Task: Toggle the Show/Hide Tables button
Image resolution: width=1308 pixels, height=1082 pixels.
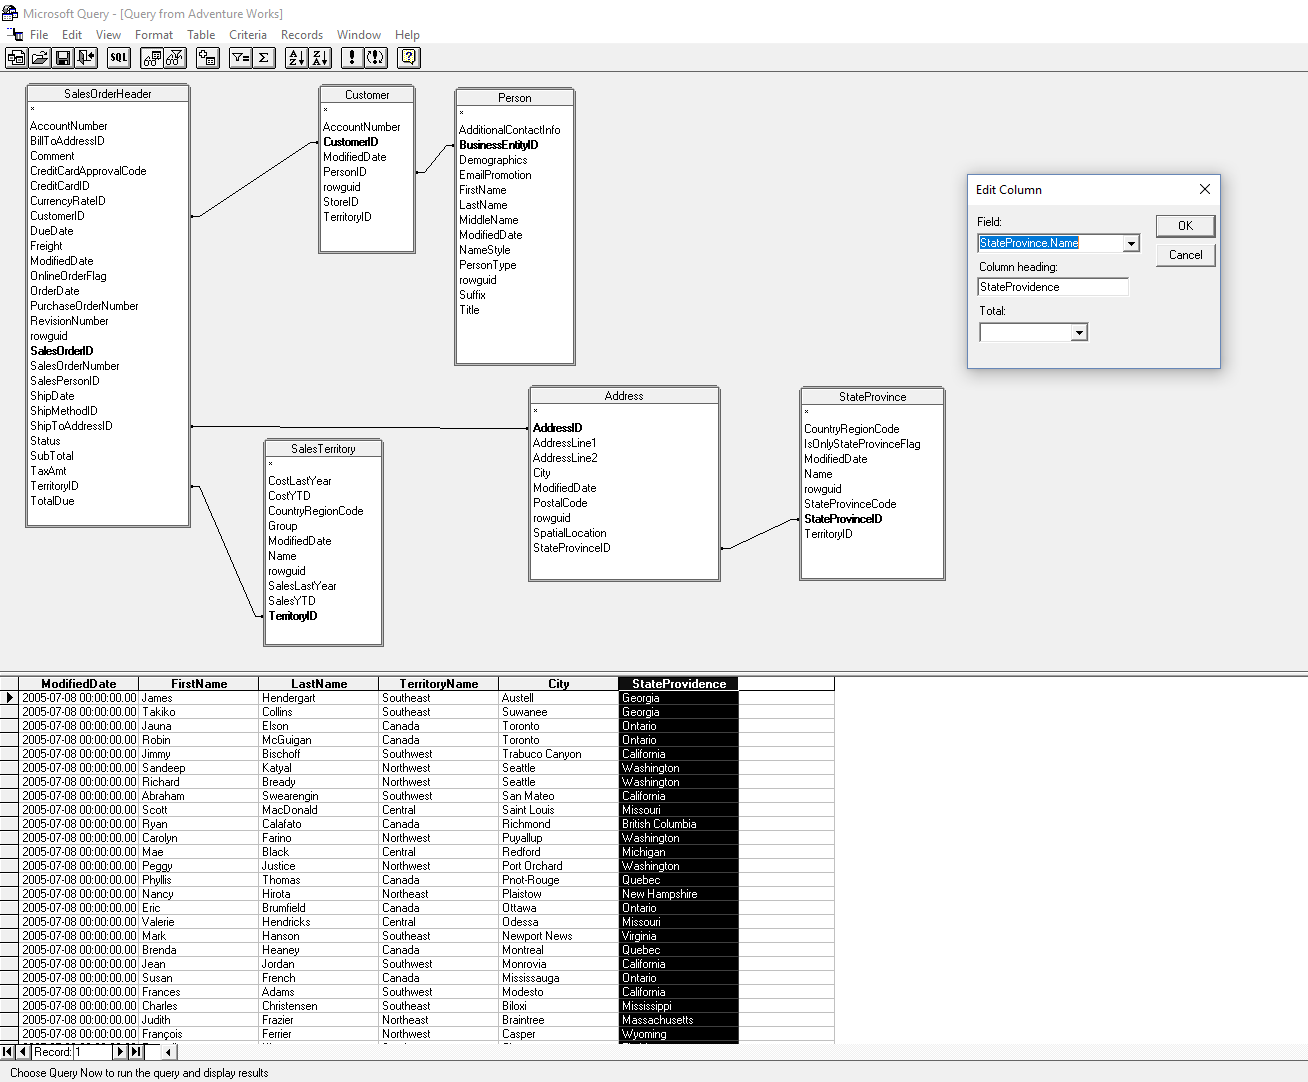Action: point(152,58)
